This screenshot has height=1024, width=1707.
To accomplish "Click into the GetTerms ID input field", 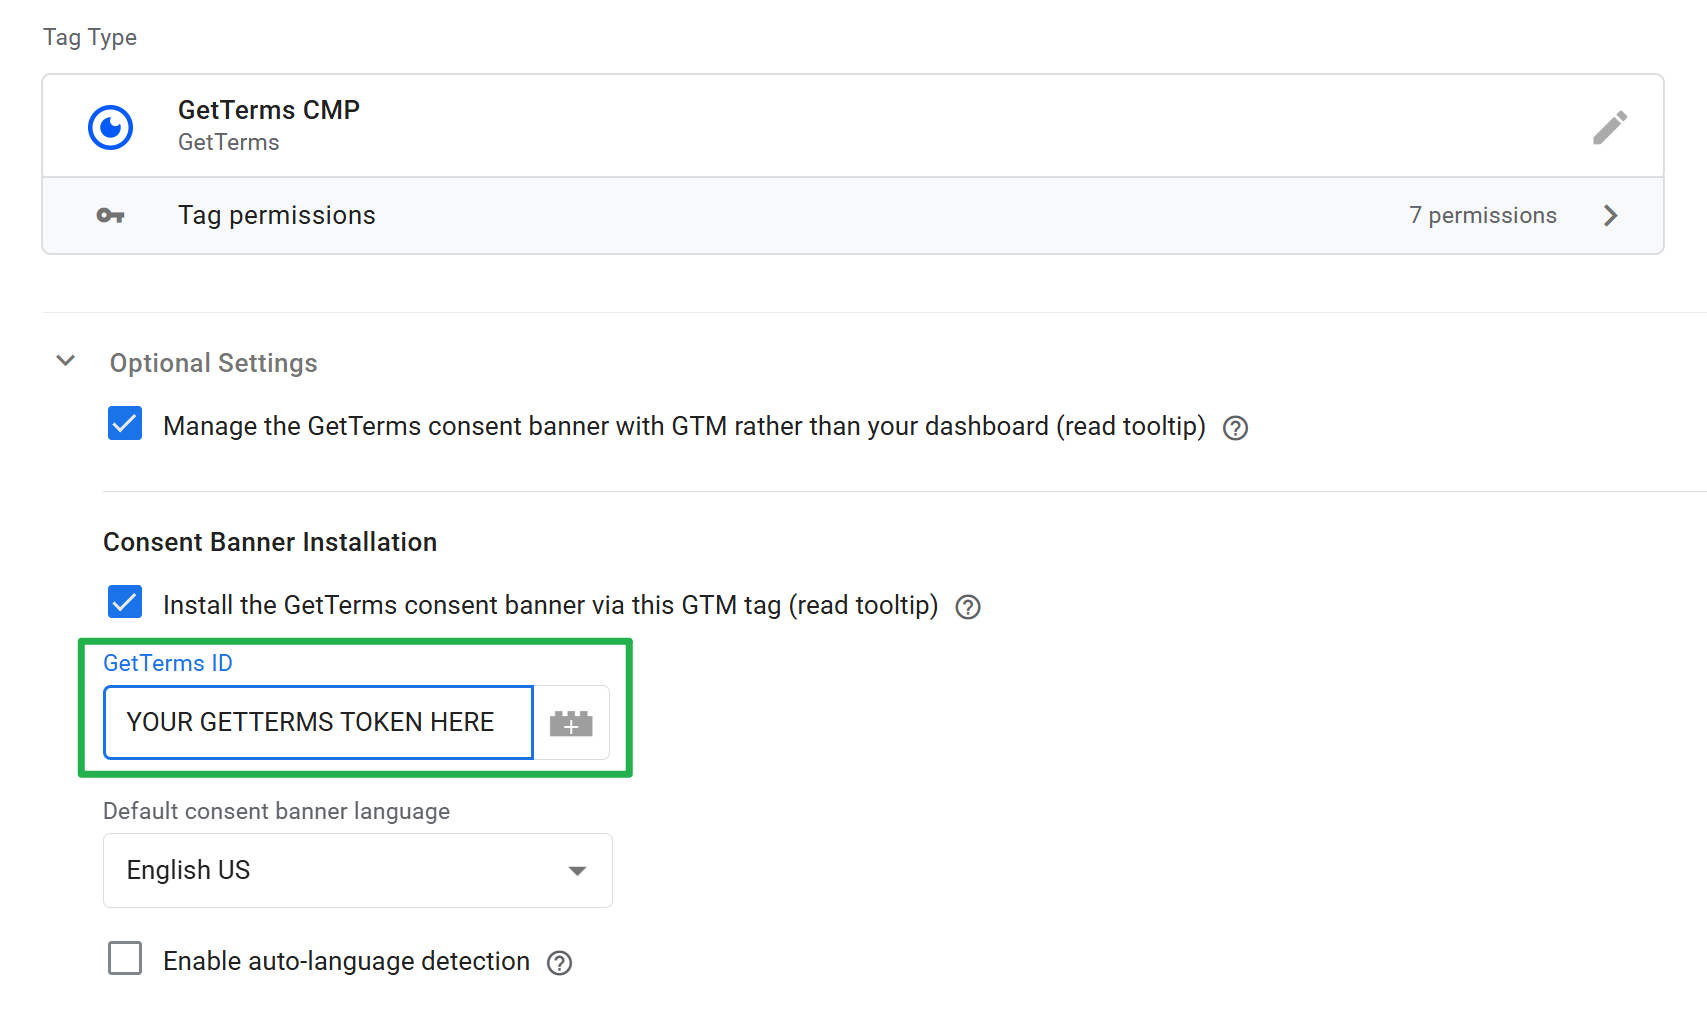I will pos(318,722).
